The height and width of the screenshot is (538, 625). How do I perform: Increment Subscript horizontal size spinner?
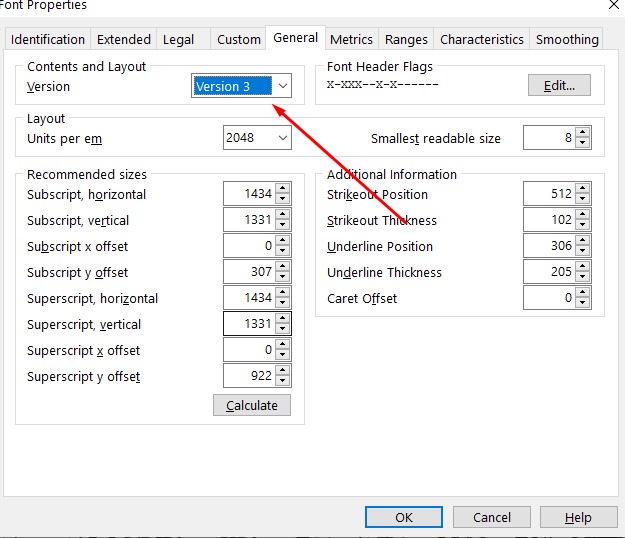[x=283, y=189]
